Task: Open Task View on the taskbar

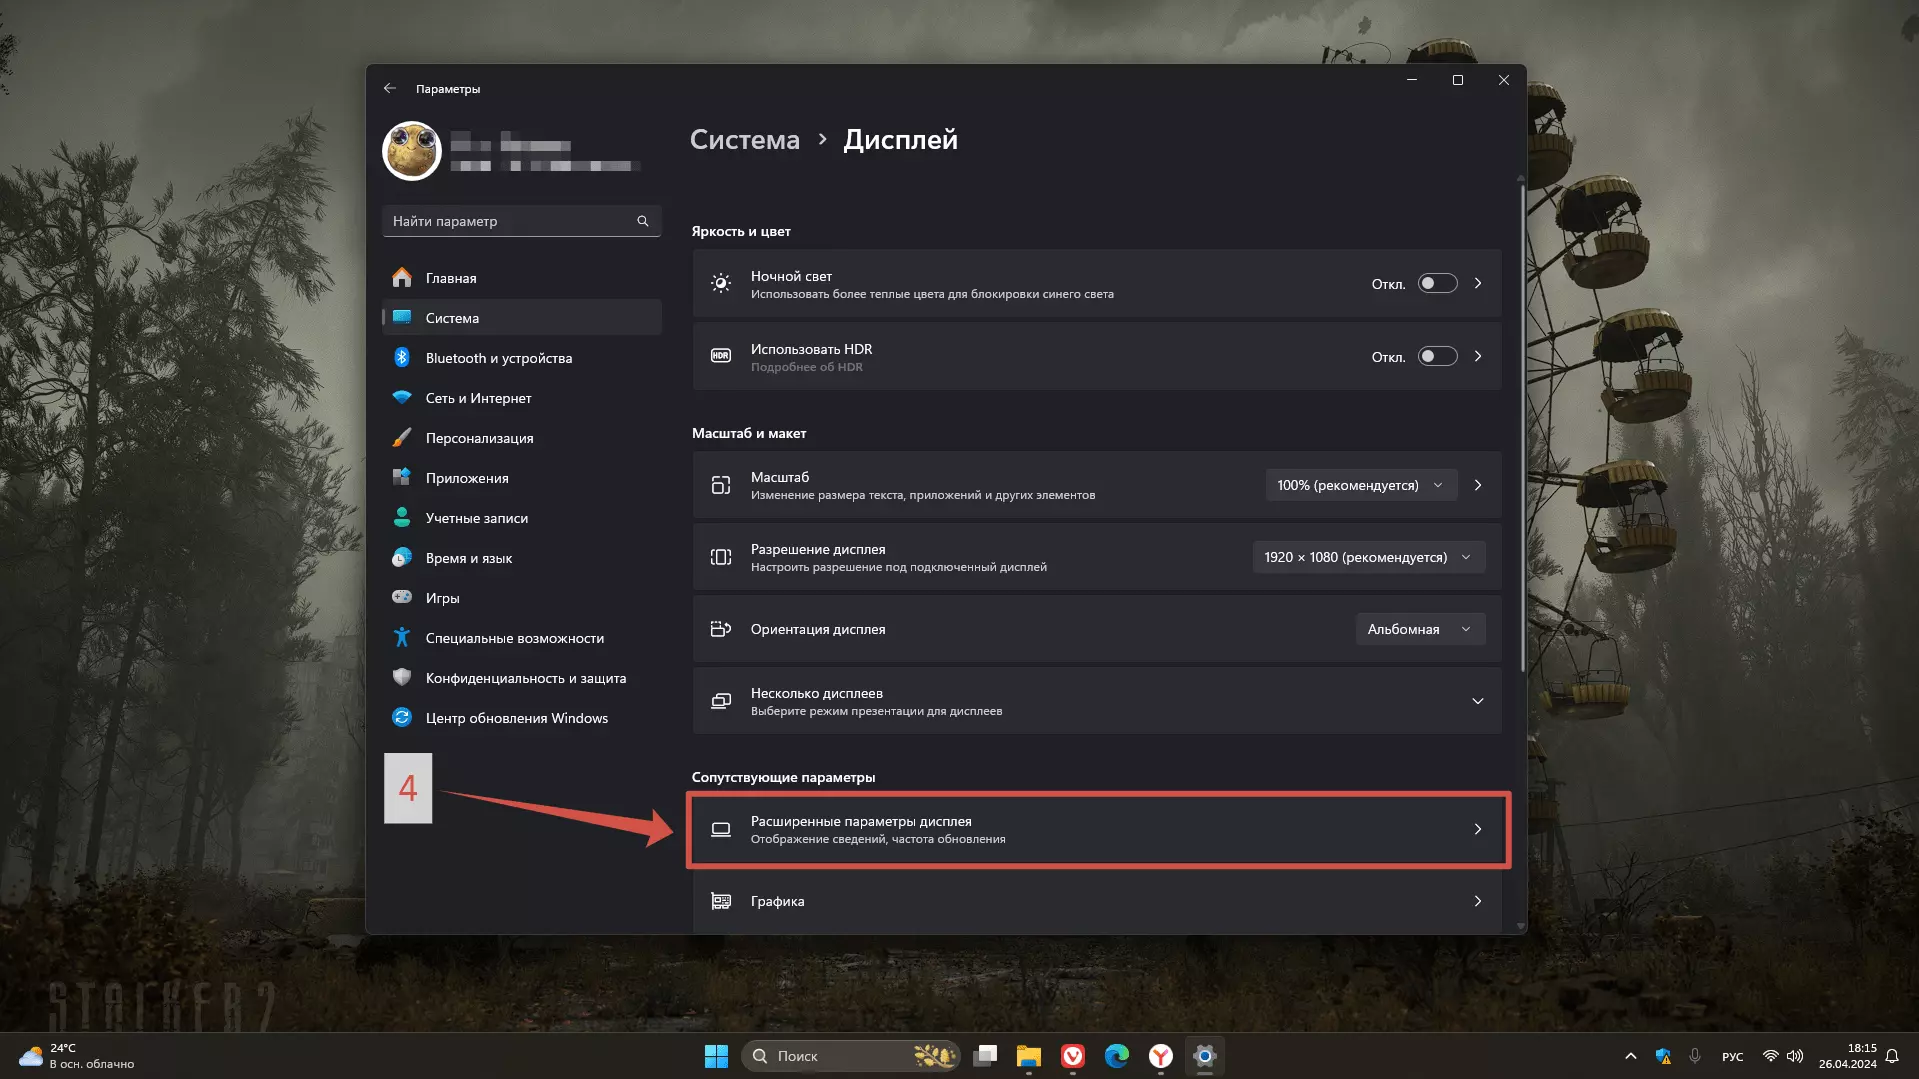Action: [986, 1056]
